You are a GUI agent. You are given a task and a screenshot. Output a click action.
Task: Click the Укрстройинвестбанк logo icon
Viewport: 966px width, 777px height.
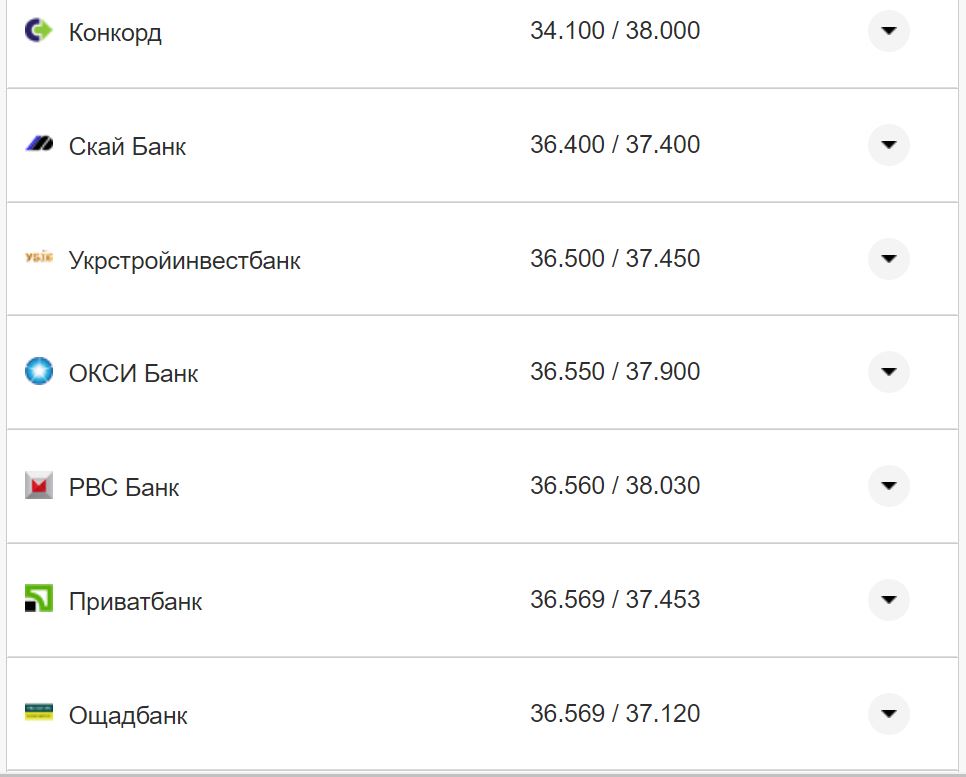click(x=38, y=259)
